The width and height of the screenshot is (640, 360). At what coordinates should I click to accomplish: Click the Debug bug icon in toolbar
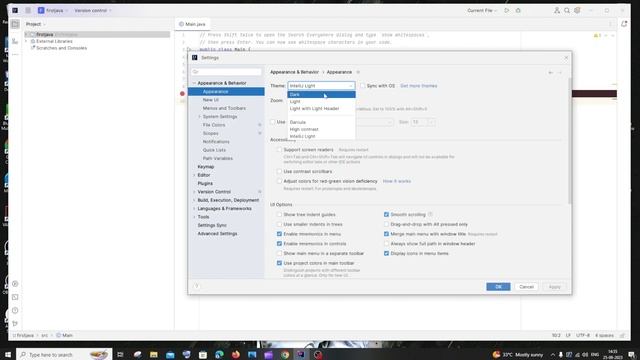(x=518, y=11)
